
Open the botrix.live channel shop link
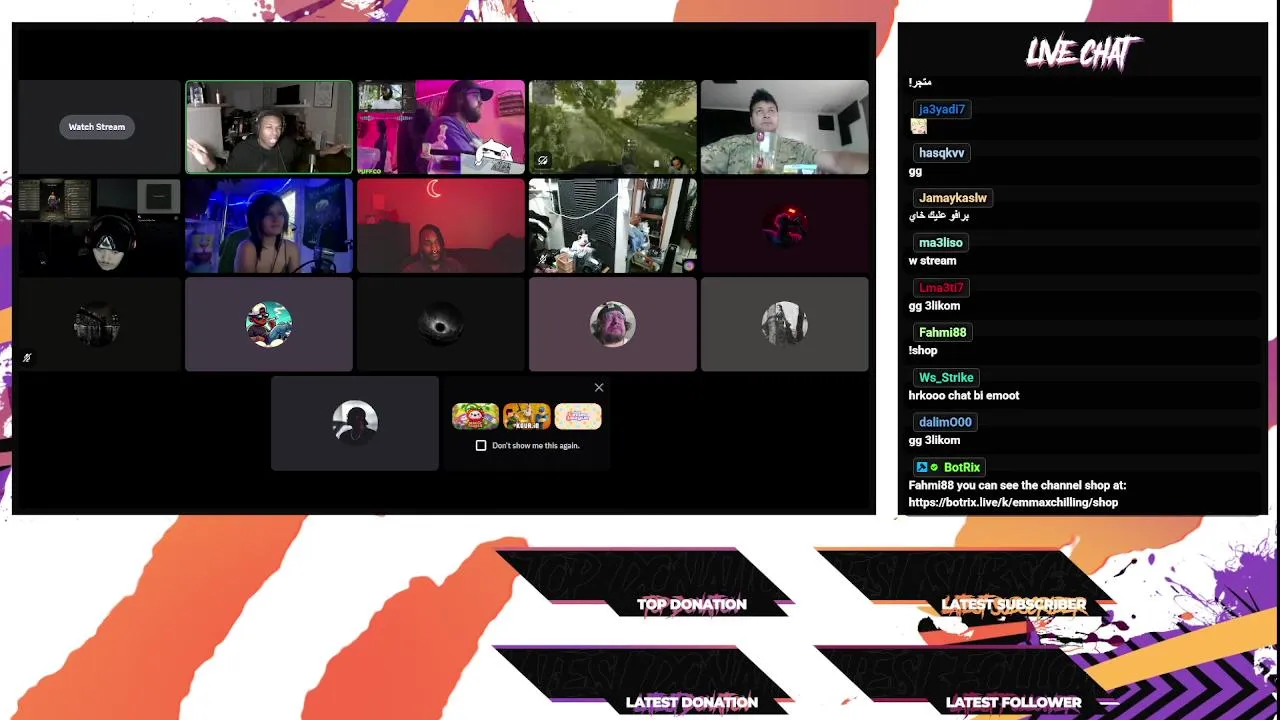pyautogui.click(x=1013, y=502)
